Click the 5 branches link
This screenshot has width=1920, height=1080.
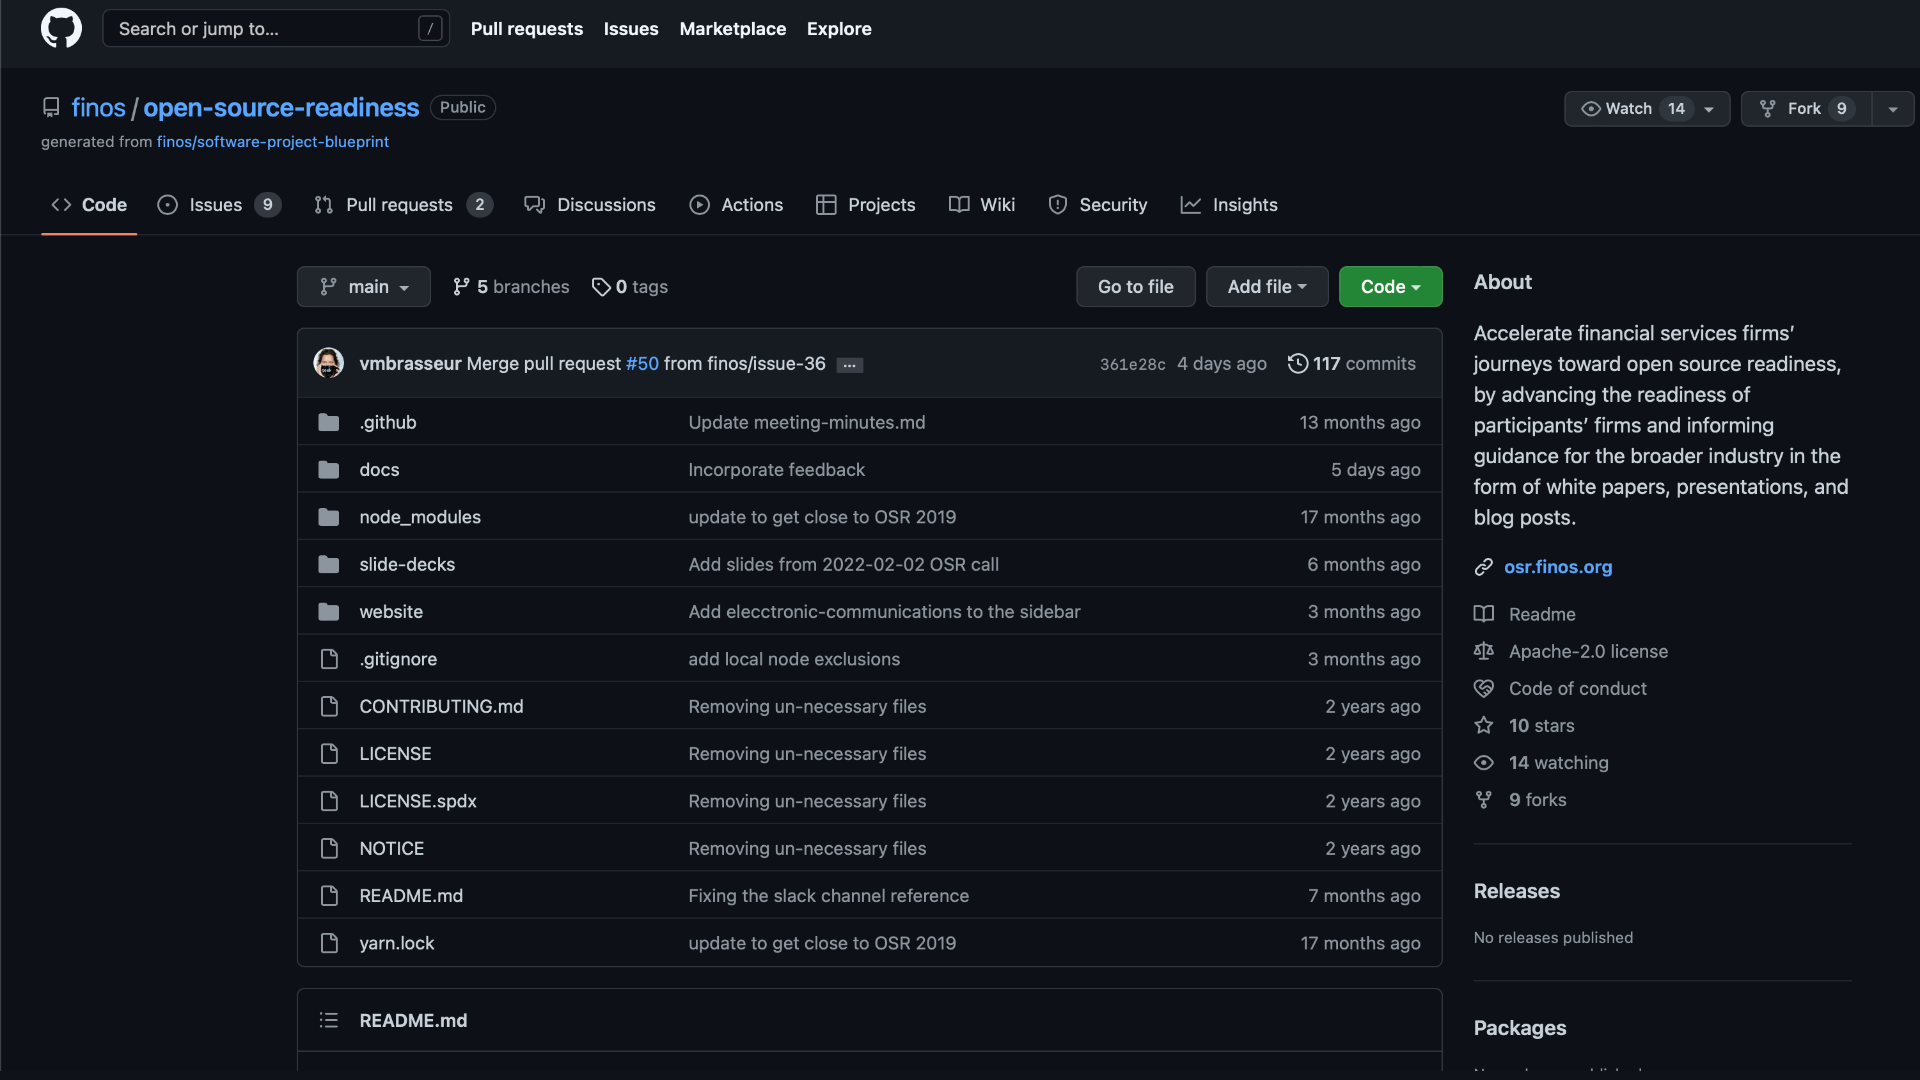511,287
